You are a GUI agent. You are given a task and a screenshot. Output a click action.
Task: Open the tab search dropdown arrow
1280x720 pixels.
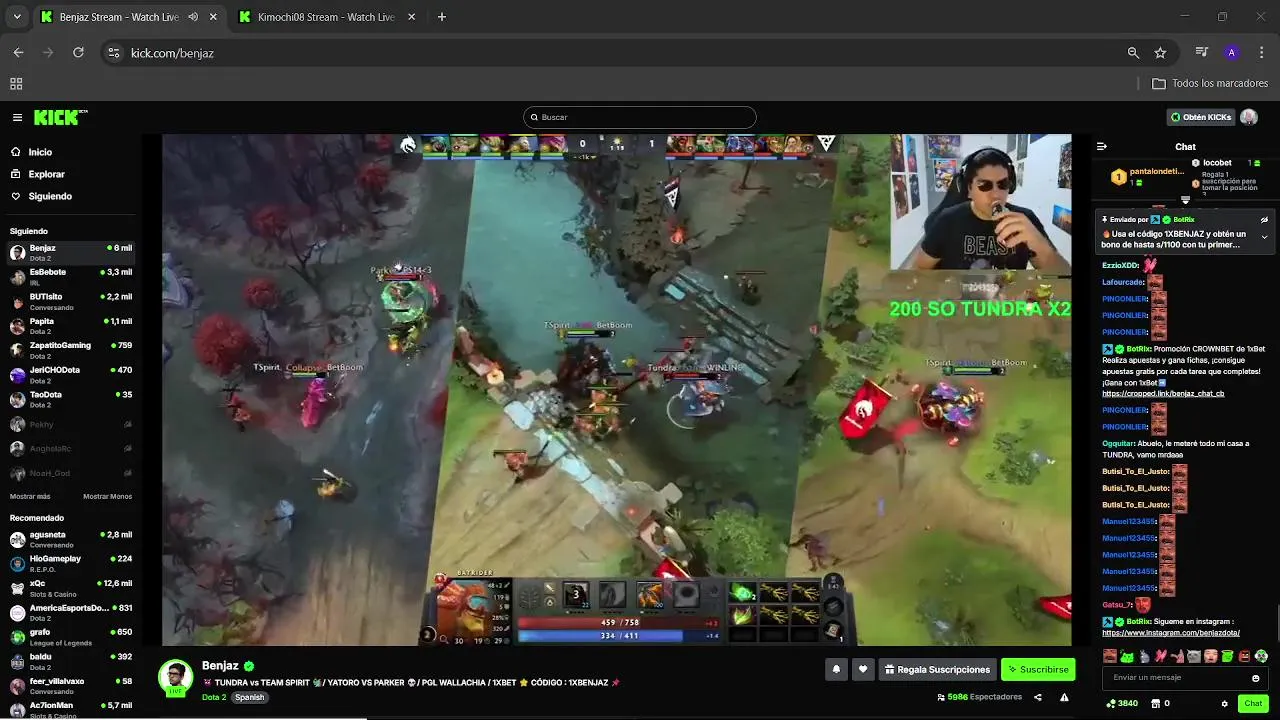click(17, 17)
